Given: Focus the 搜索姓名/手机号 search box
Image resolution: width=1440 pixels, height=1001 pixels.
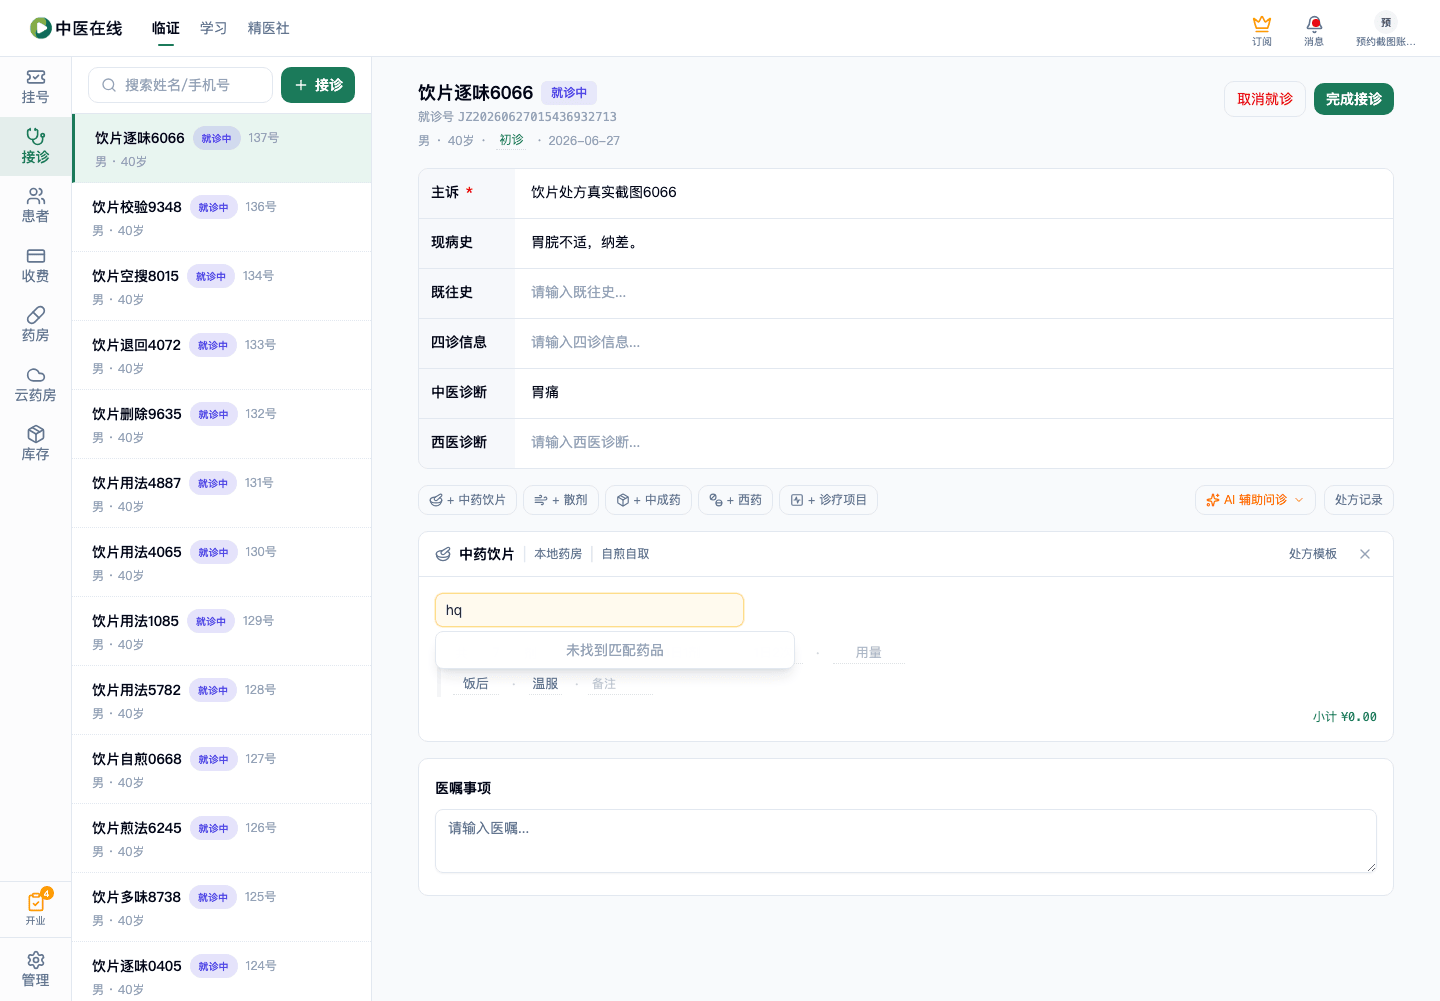Looking at the screenshot, I should pyautogui.click(x=181, y=85).
